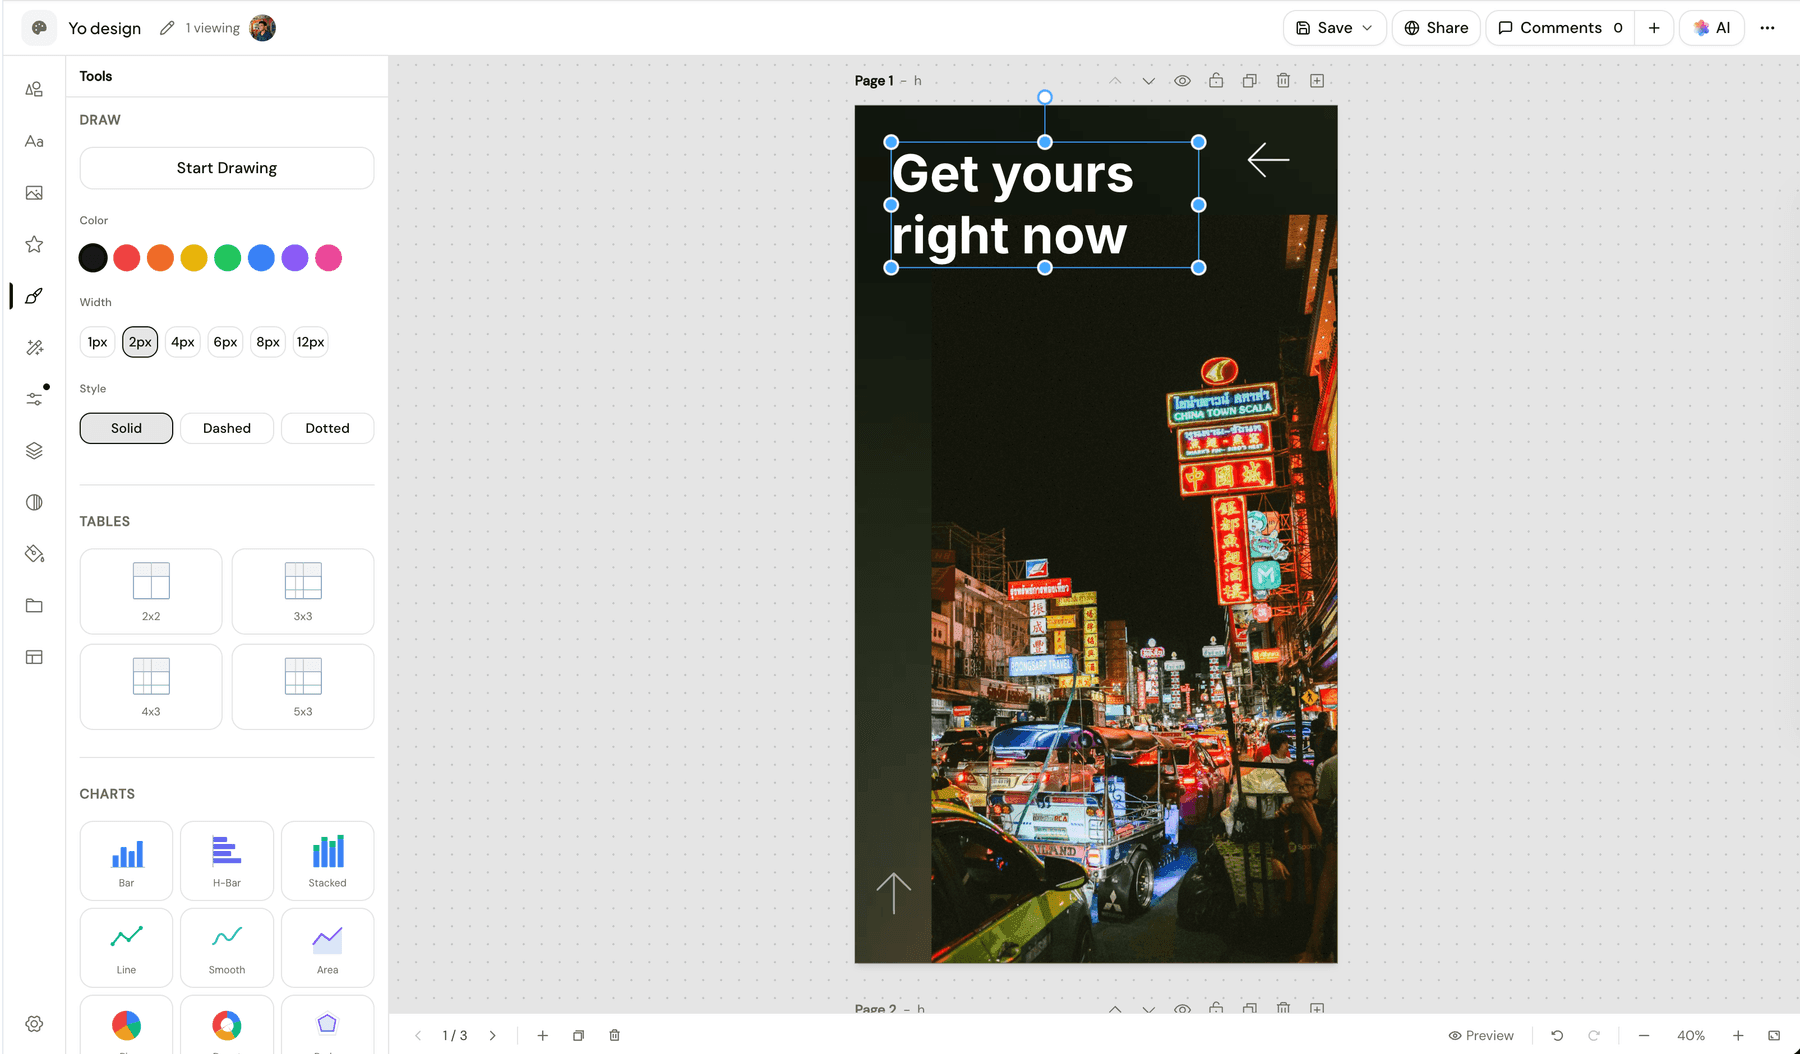
Task: Choose the Dotted line style
Action: click(327, 428)
